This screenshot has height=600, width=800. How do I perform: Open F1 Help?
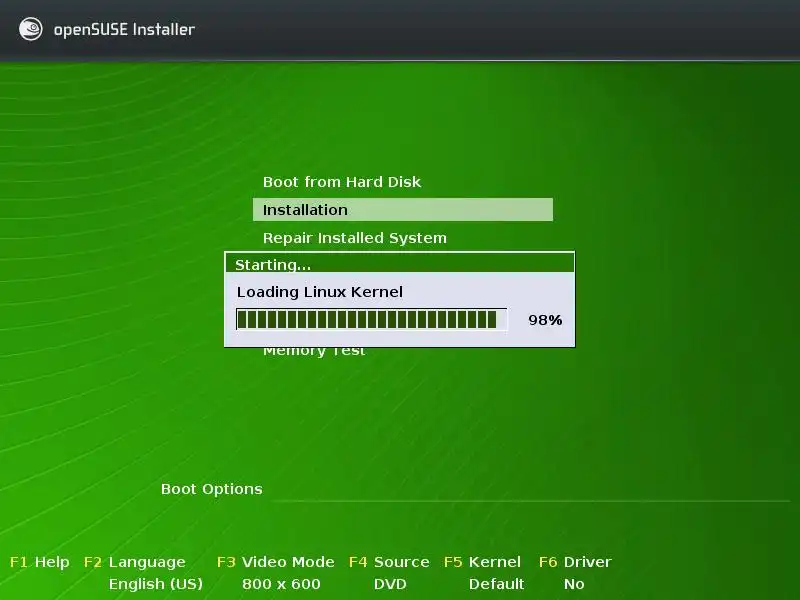tap(39, 562)
